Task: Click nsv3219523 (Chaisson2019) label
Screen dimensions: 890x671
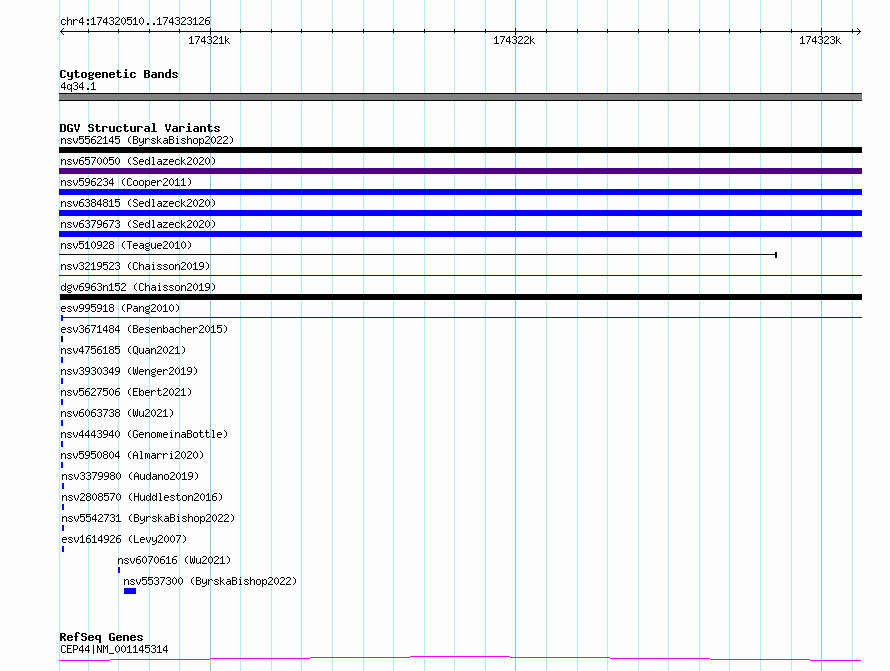Action: [x=135, y=266]
